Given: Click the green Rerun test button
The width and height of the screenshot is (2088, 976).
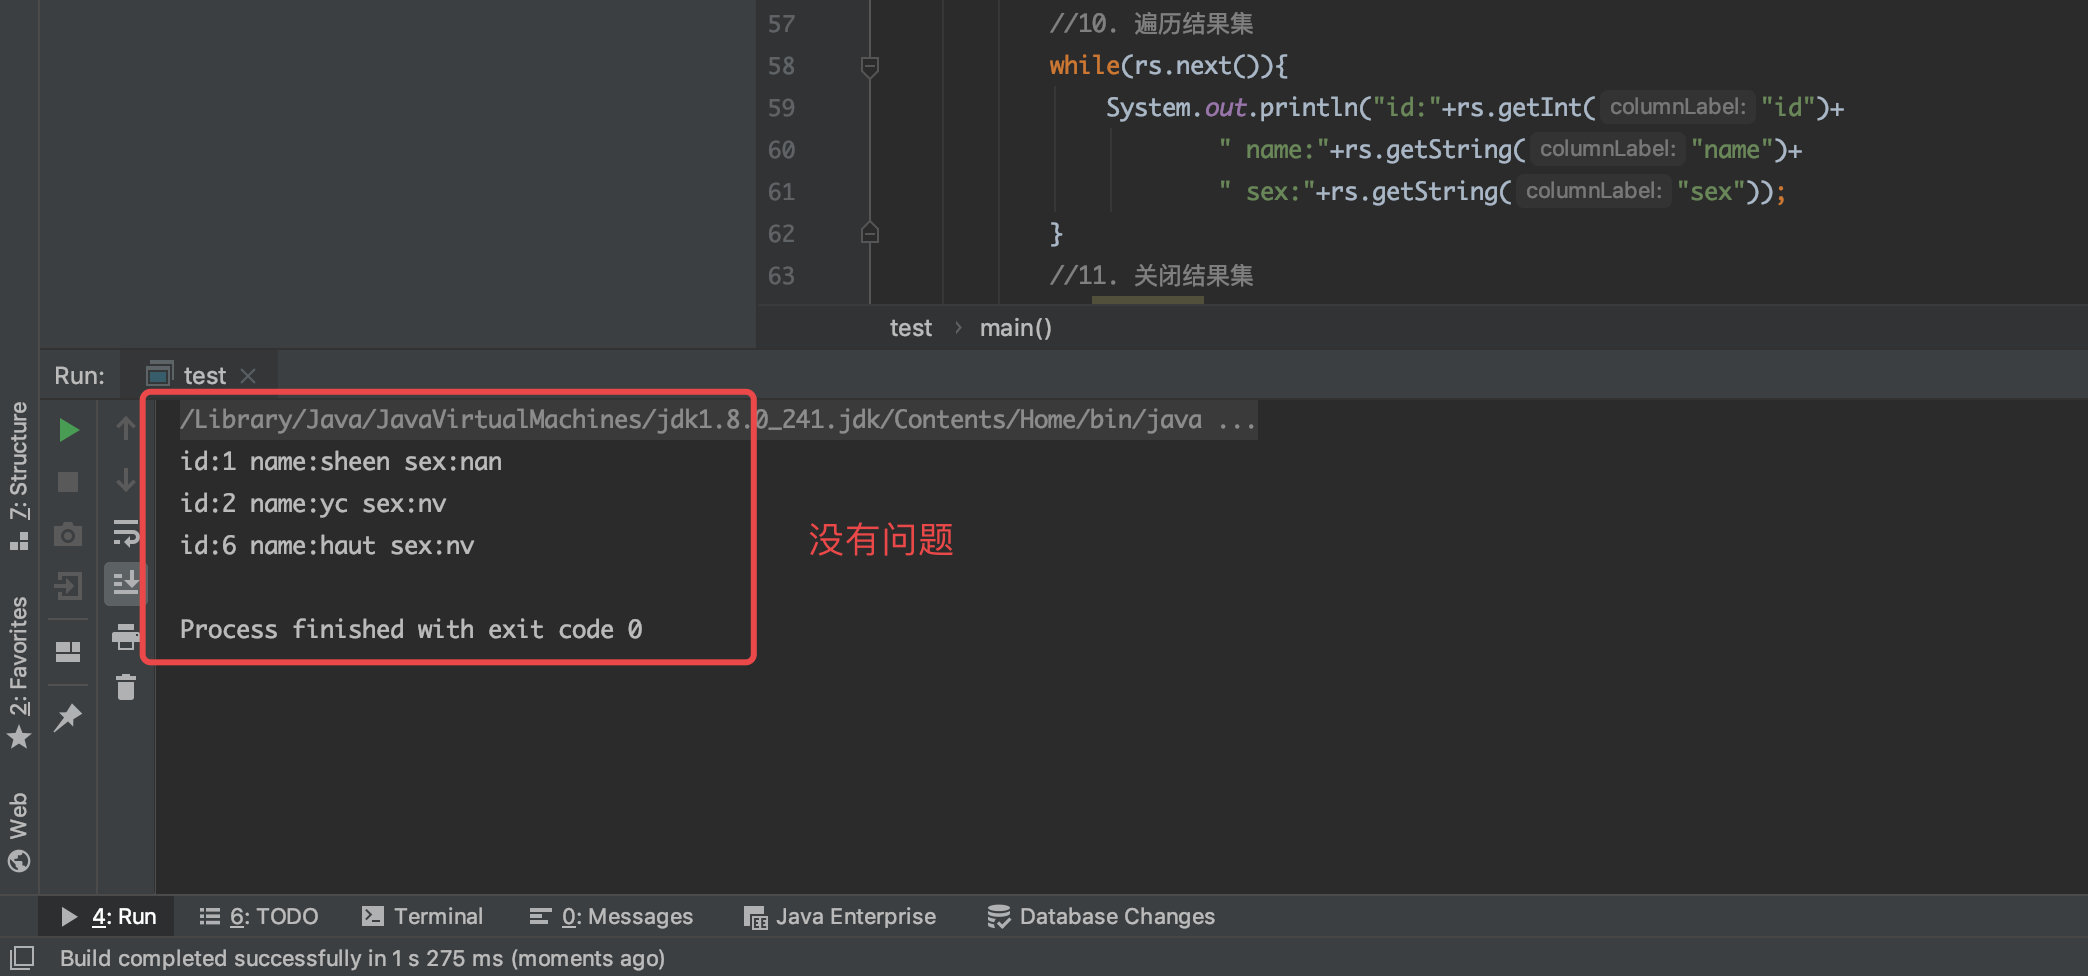Looking at the screenshot, I should [68, 430].
